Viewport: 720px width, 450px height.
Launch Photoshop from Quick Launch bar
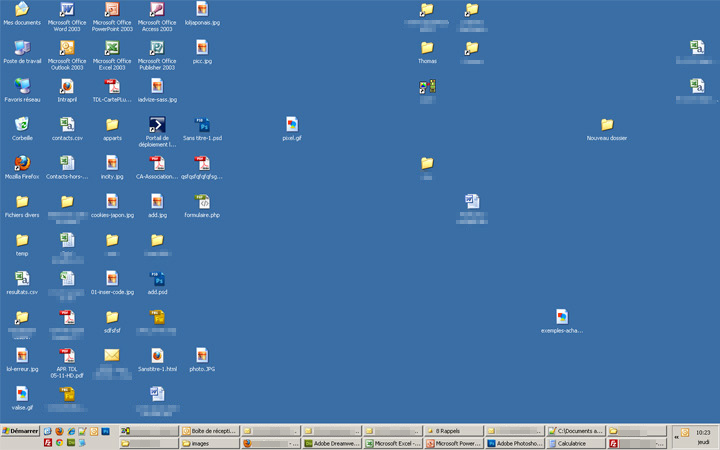106,431
